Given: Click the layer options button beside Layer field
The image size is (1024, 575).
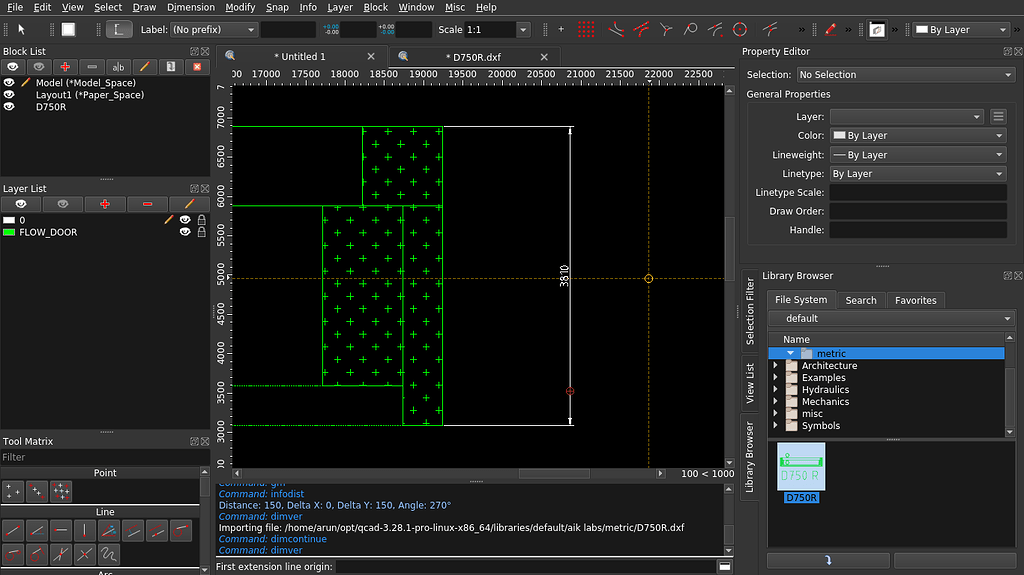Looking at the screenshot, I should (998, 116).
